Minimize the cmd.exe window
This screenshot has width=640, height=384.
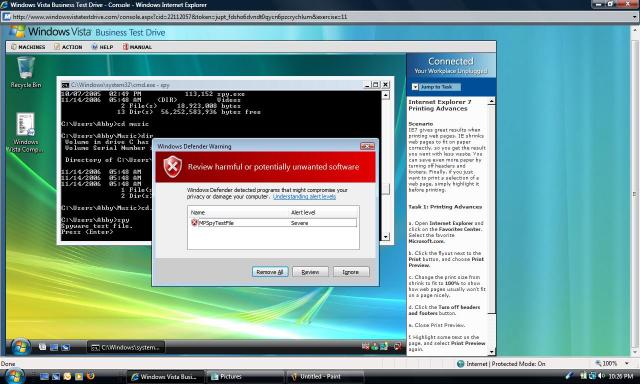[367, 85]
